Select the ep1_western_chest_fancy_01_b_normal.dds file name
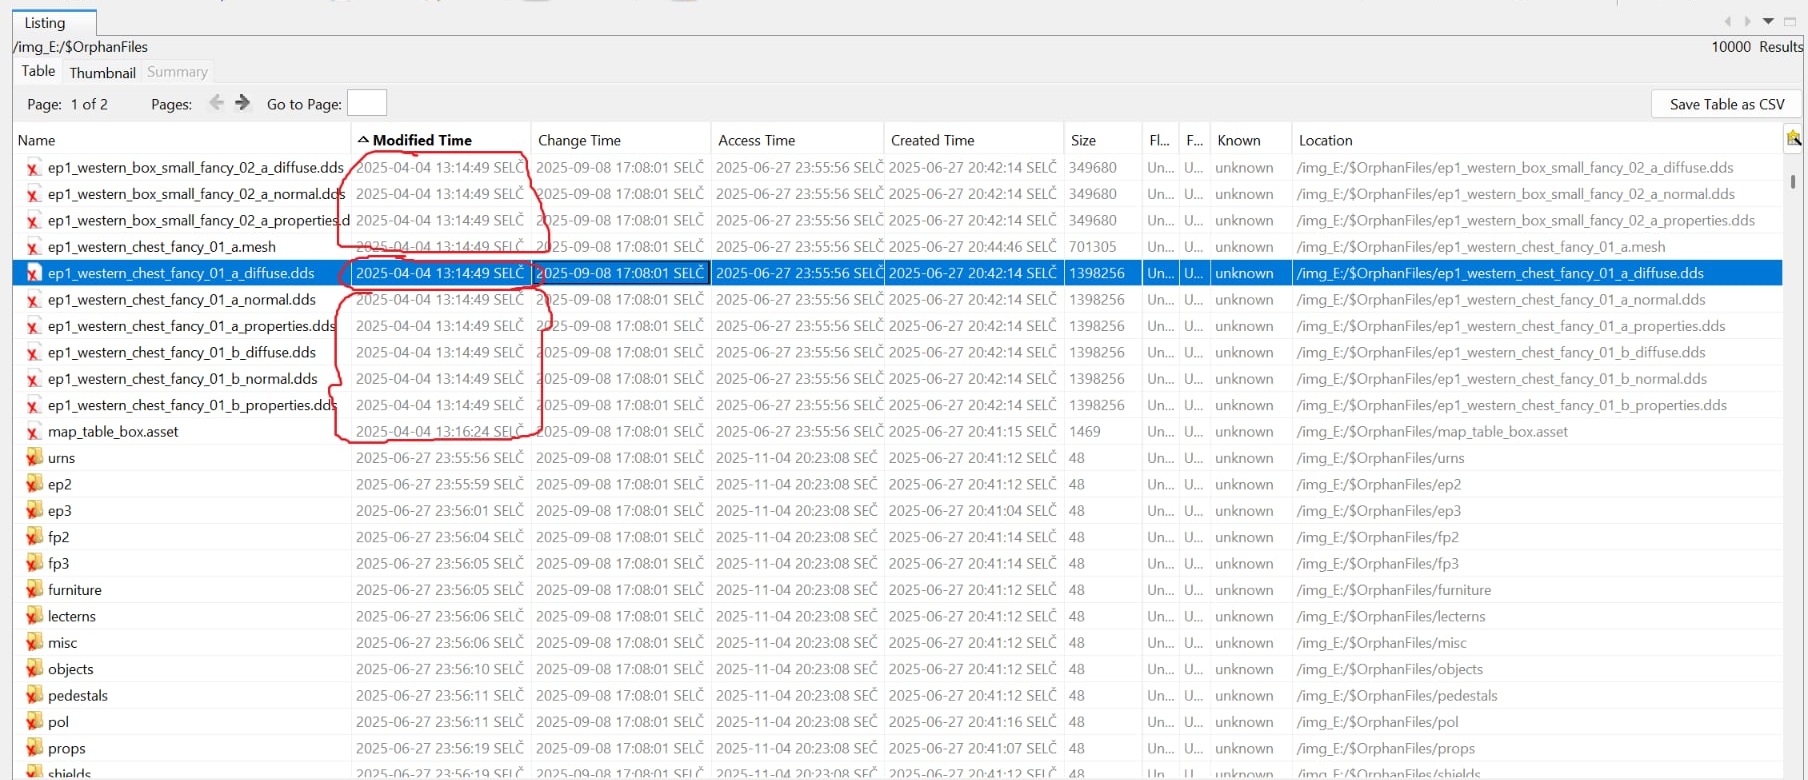Viewport: 1808px width, 780px height. point(183,379)
